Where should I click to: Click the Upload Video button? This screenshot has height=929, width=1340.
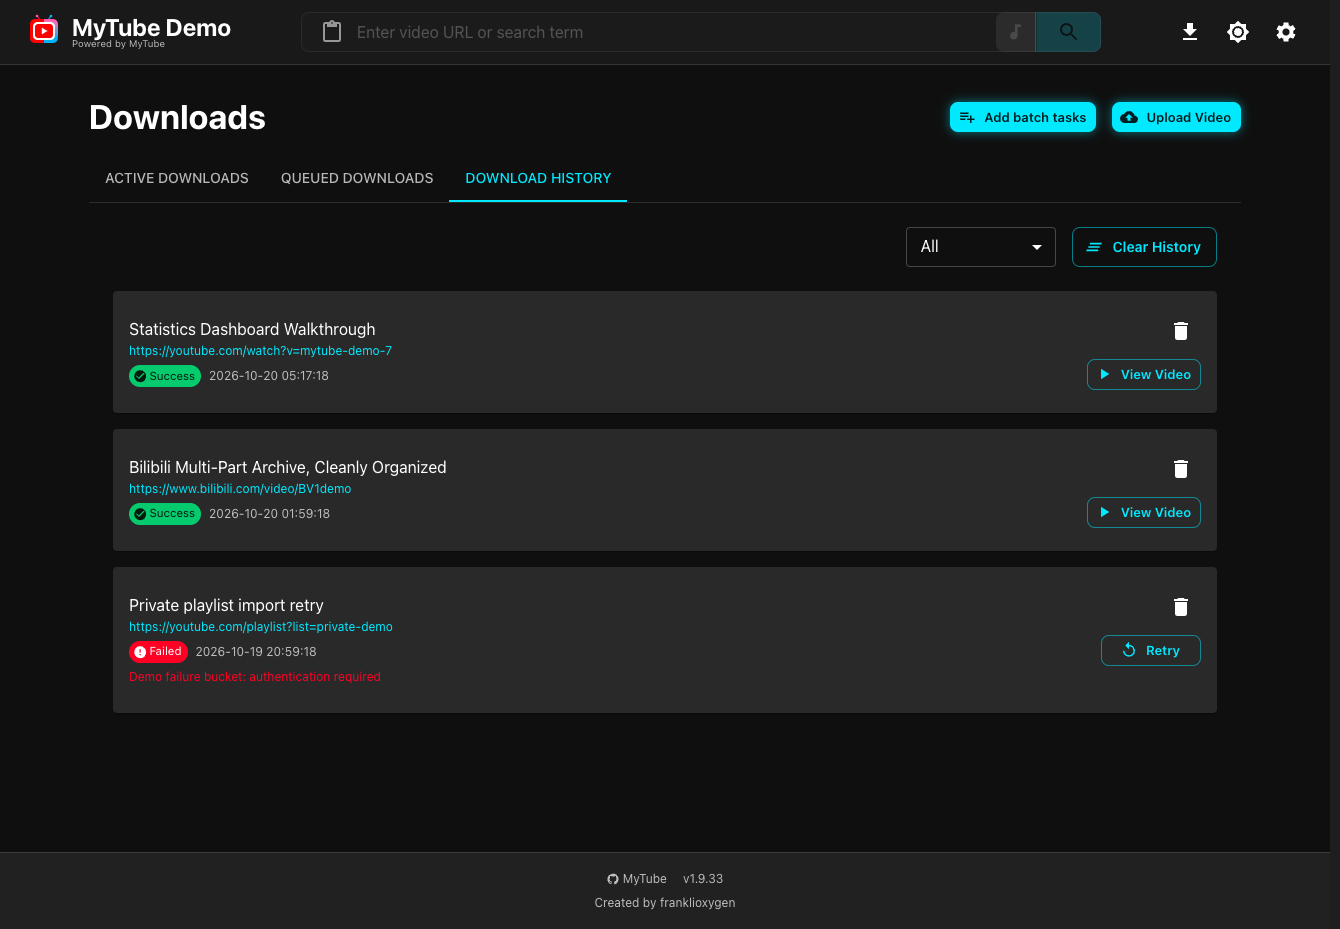coord(1176,117)
